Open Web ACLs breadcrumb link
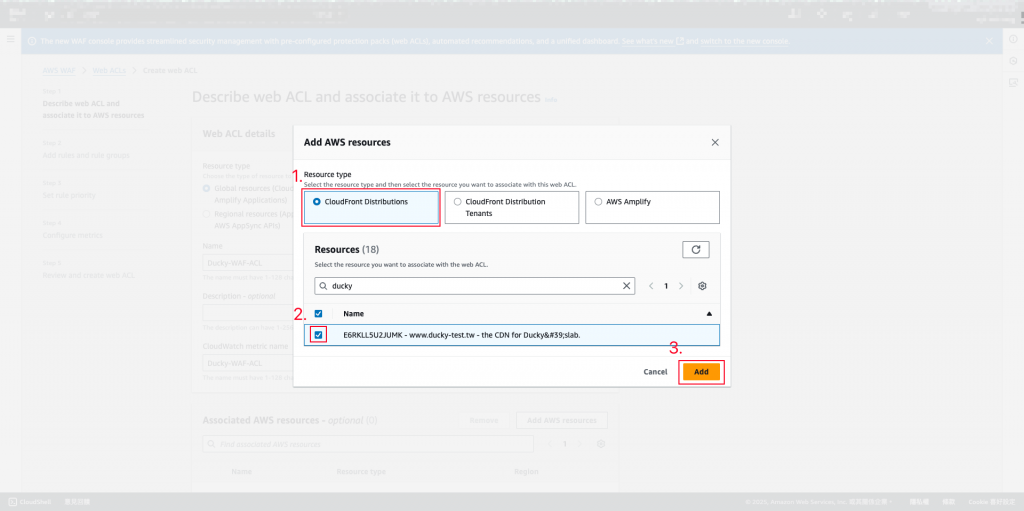1024x511 pixels. point(109,71)
